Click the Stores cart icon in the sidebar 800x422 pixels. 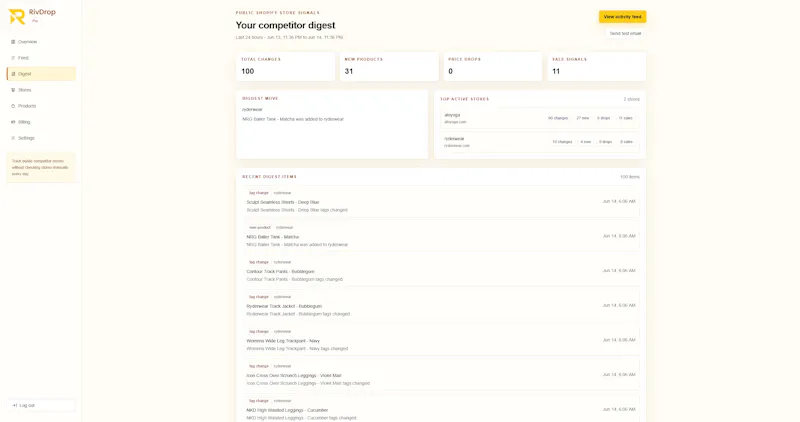point(13,90)
